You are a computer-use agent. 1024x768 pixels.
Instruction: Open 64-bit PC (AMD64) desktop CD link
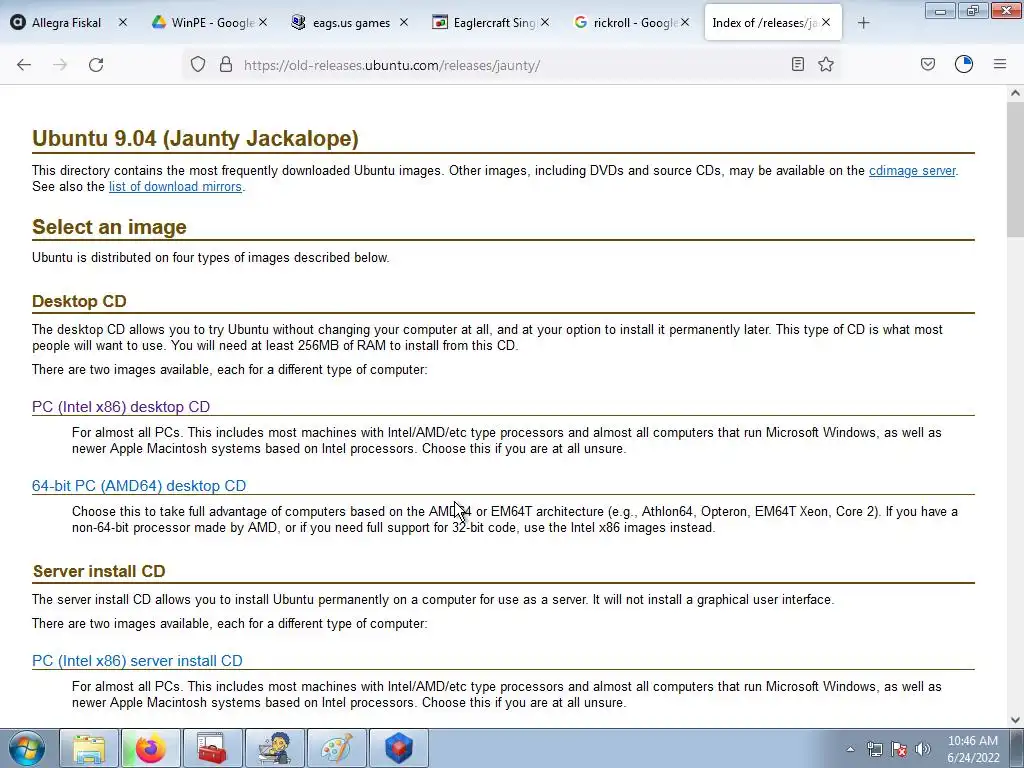[x=139, y=486]
